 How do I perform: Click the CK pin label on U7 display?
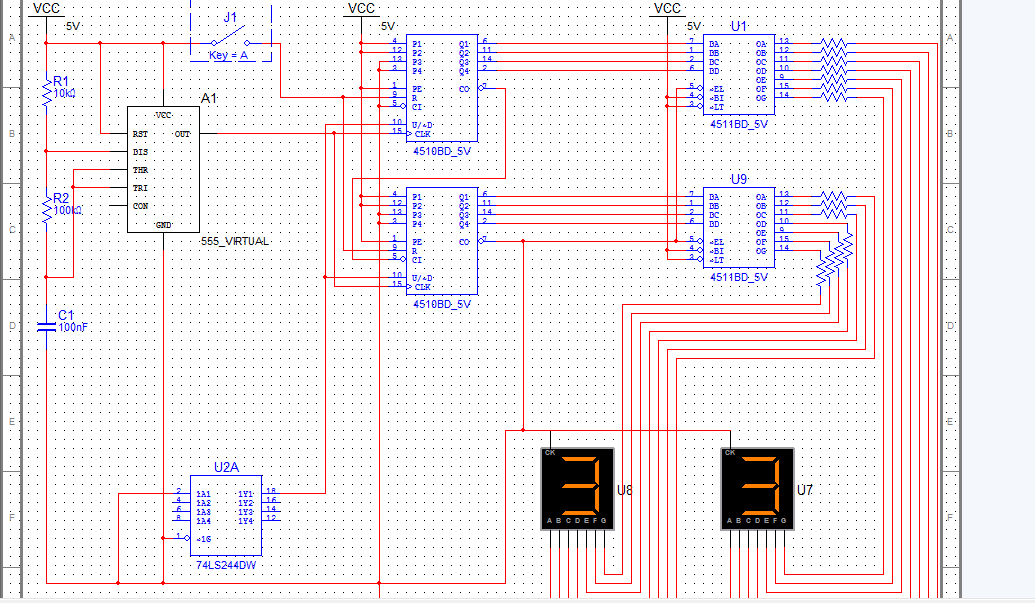(729, 453)
